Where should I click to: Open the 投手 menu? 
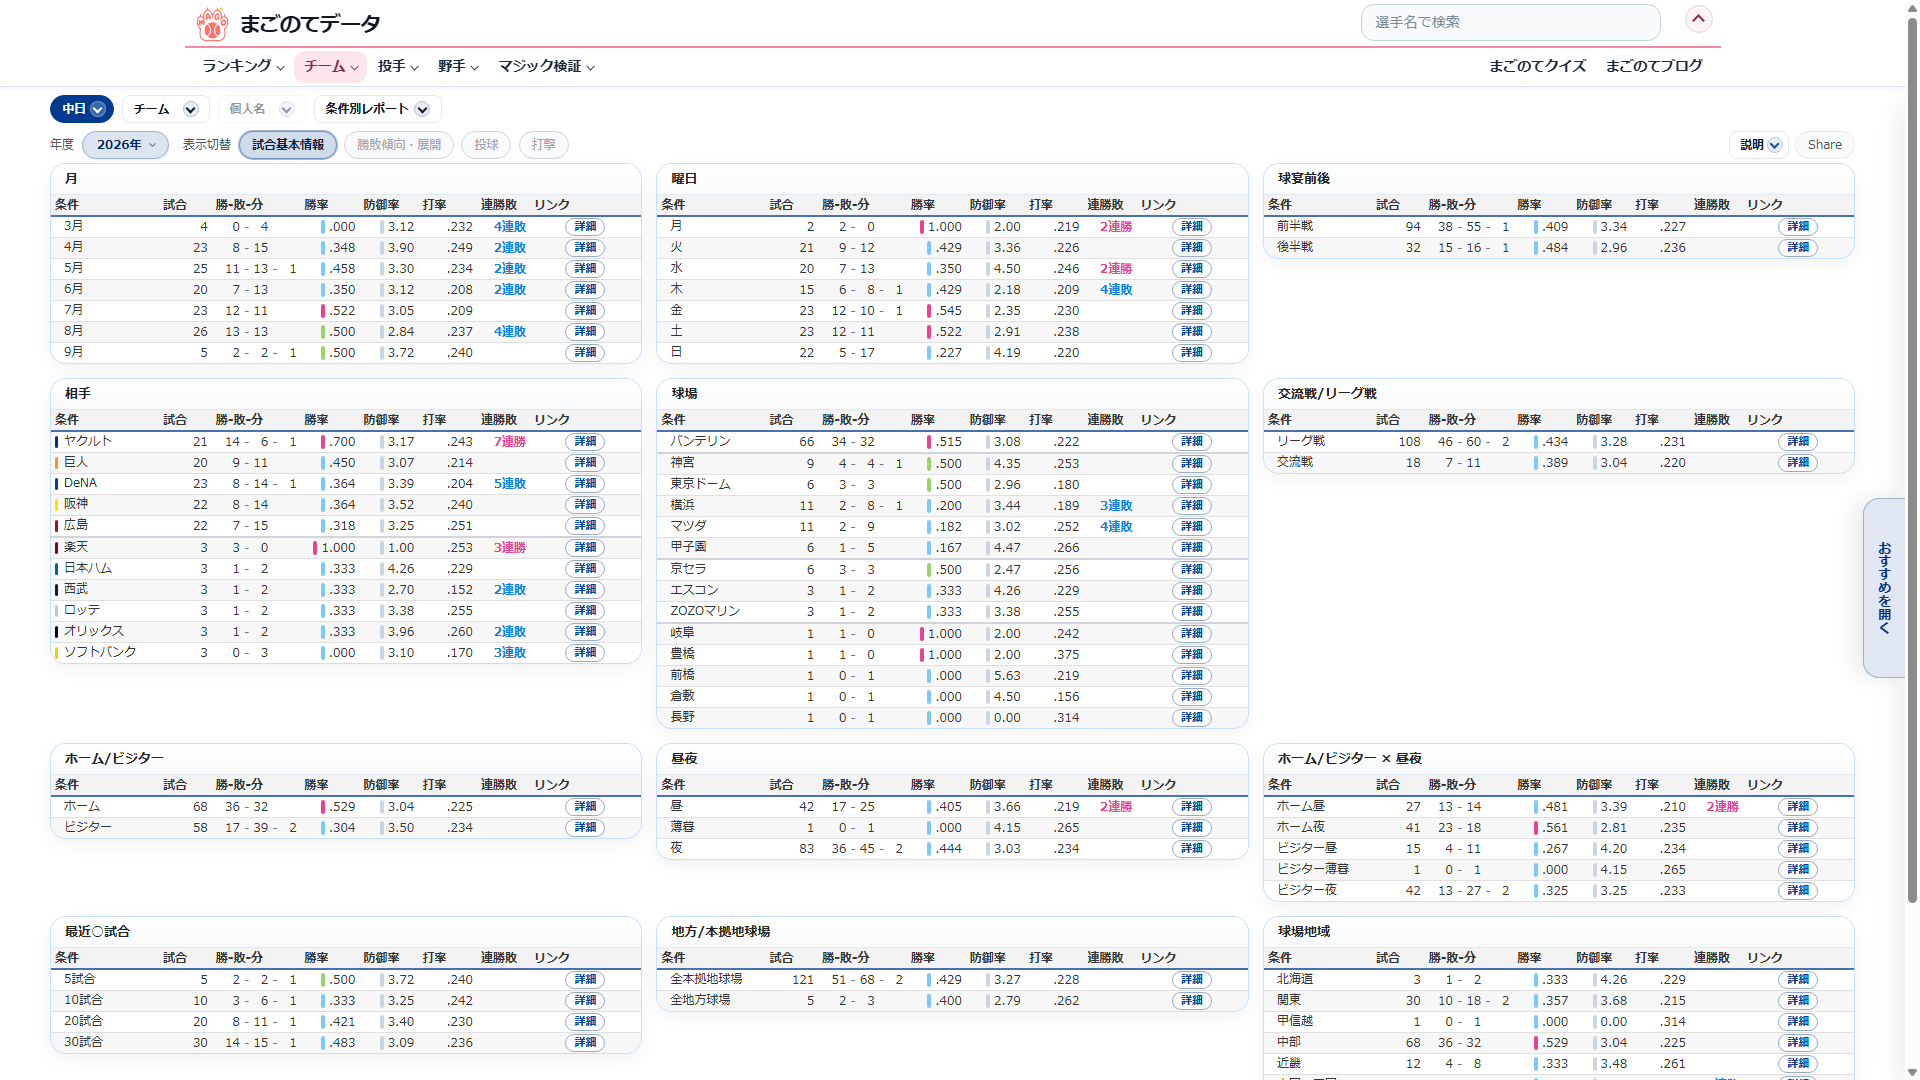pyautogui.click(x=398, y=66)
